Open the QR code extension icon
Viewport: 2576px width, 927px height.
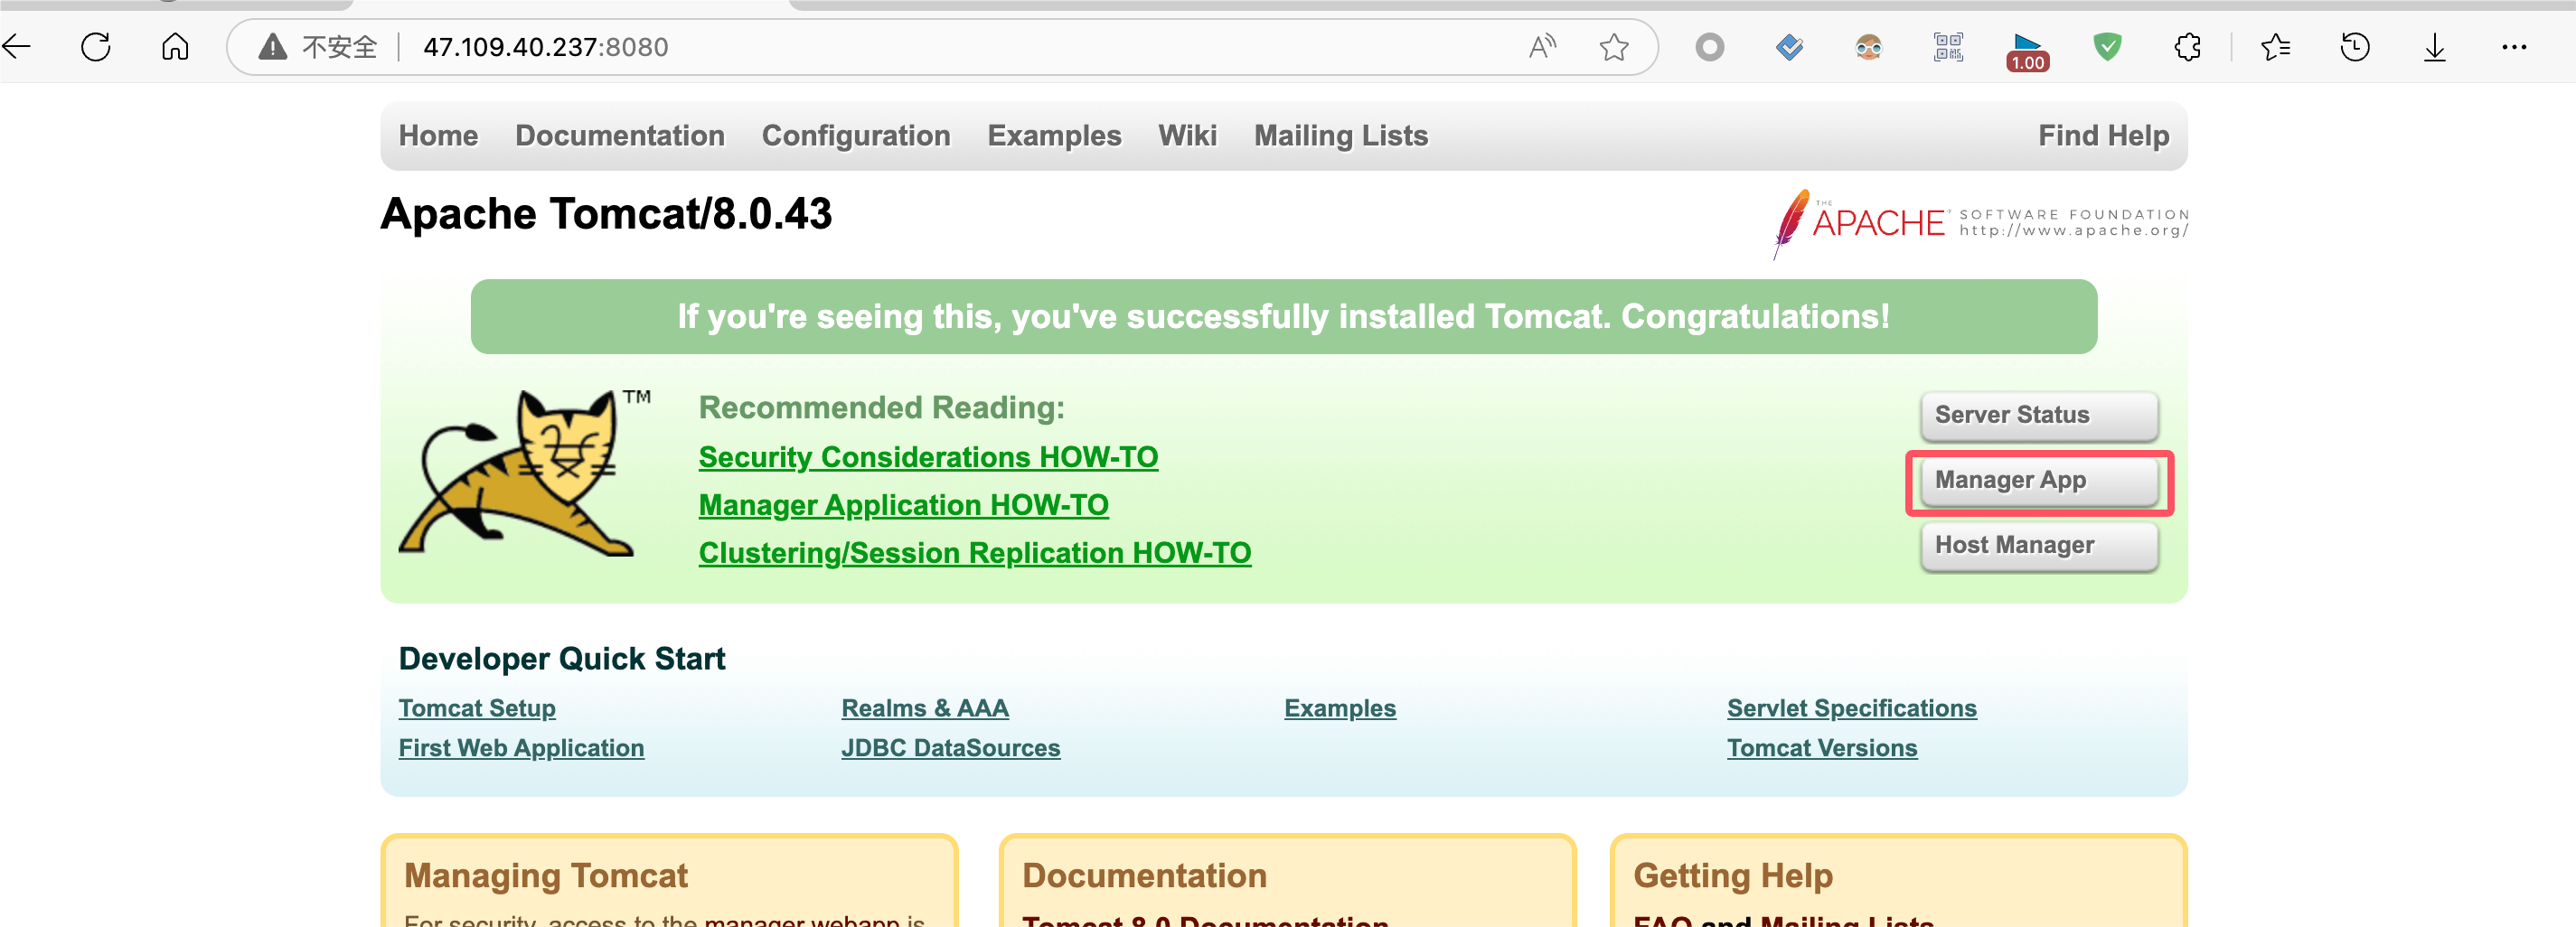(x=1948, y=46)
